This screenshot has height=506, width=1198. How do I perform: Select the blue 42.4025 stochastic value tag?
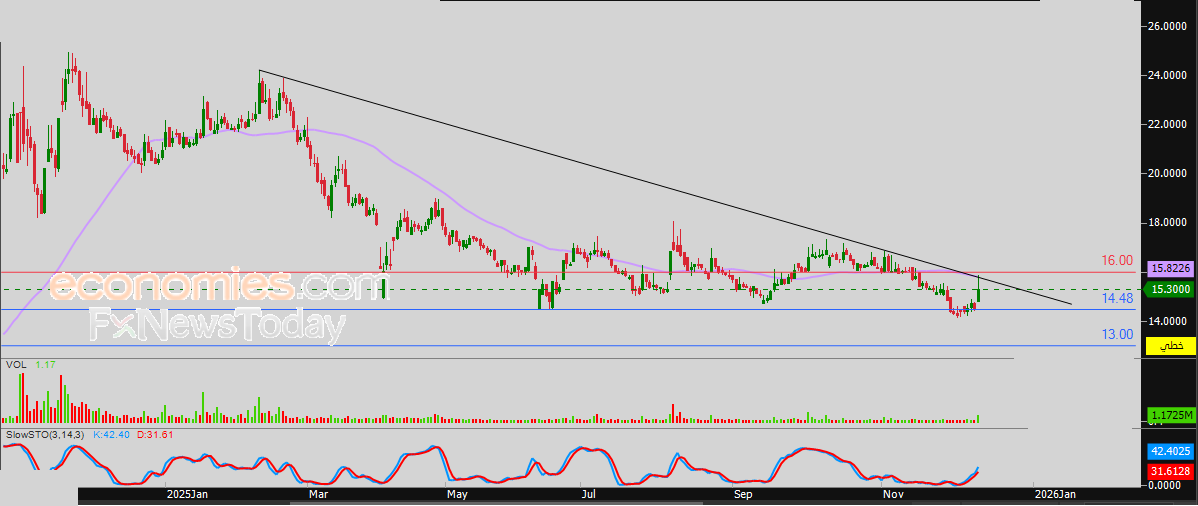pyautogui.click(x=1169, y=451)
